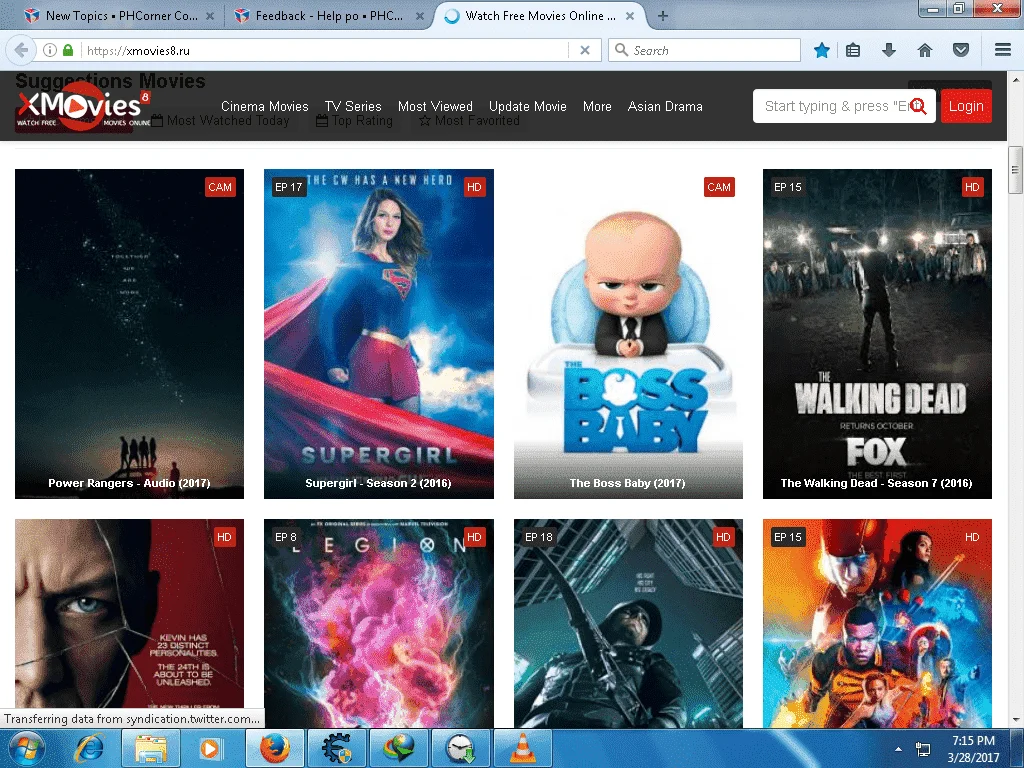
Task: Select the Watch Free Movies Online tab
Action: click(x=539, y=16)
